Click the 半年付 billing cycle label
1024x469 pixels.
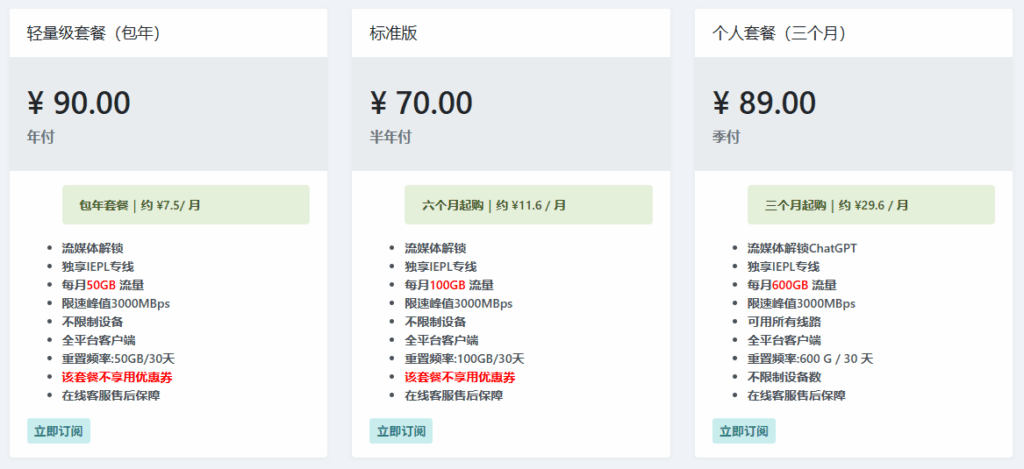click(391, 137)
